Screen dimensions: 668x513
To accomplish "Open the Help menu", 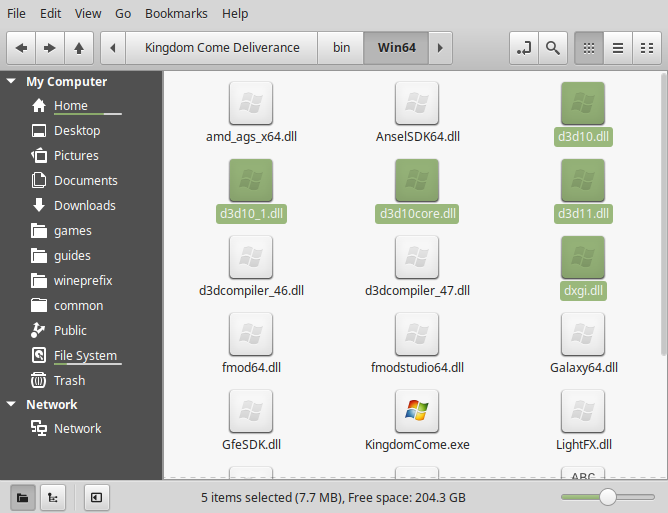I will pos(235,14).
